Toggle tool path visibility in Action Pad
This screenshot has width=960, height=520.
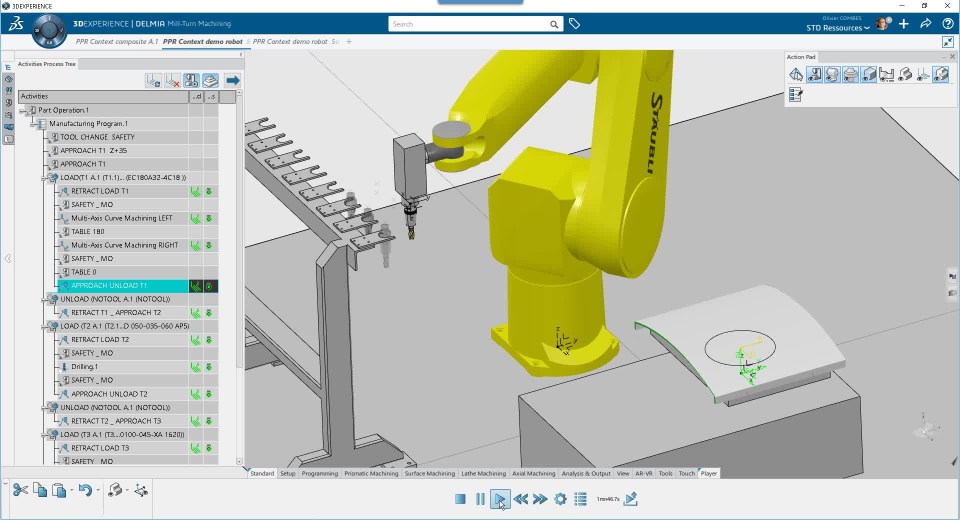(x=923, y=75)
